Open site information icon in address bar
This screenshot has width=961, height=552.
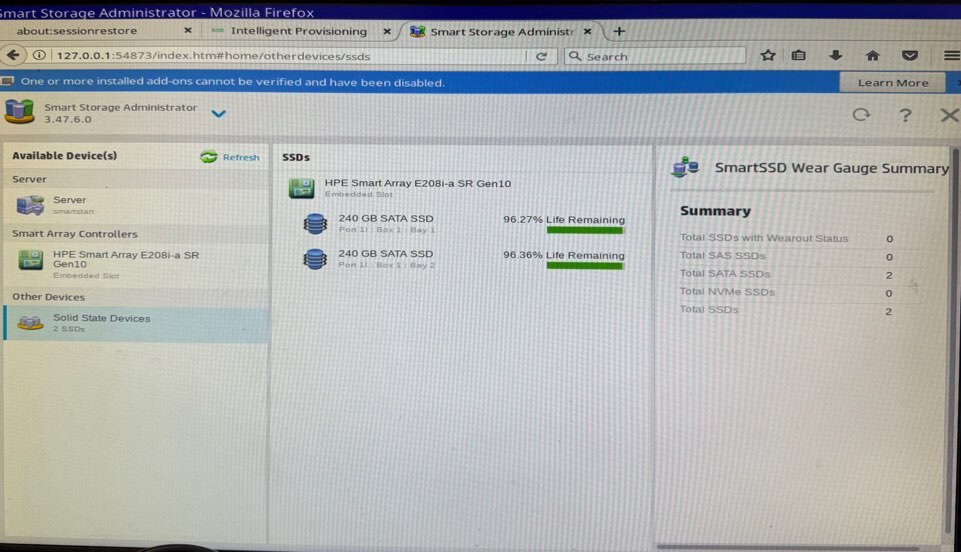(x=39, y=55)
